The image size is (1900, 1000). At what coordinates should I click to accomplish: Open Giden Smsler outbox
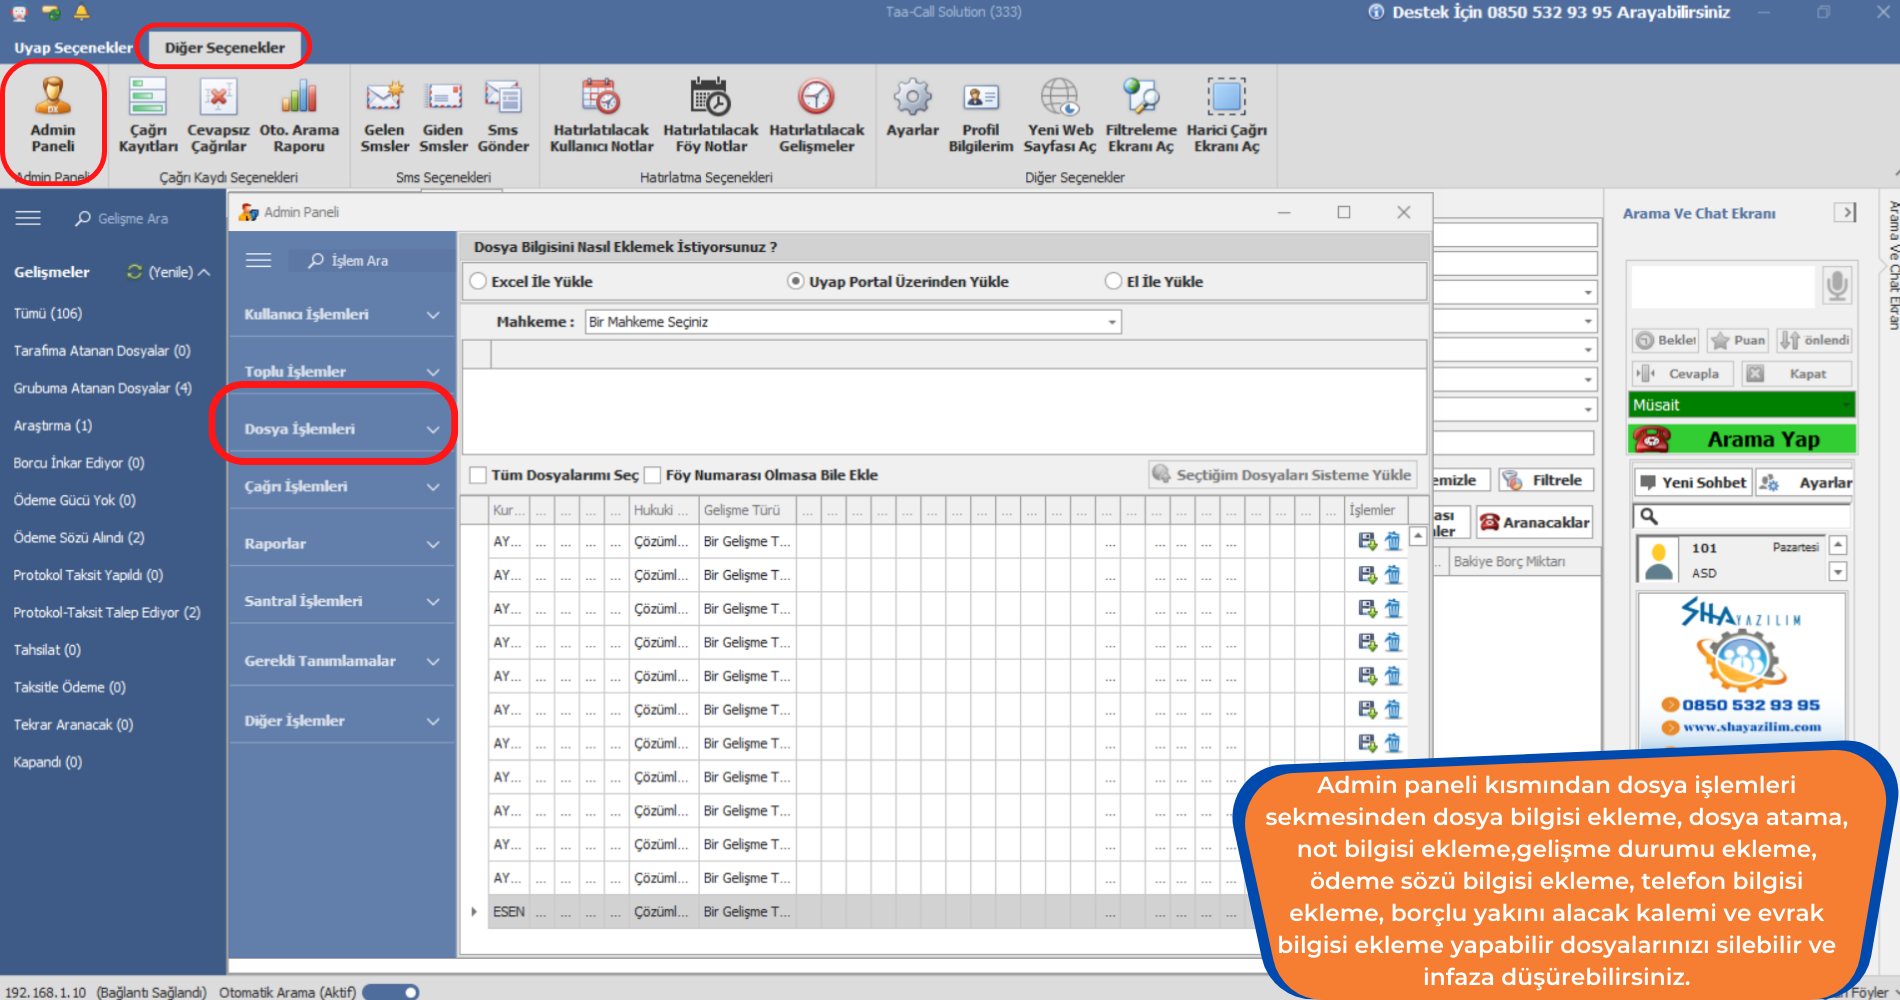click(443, 114)
